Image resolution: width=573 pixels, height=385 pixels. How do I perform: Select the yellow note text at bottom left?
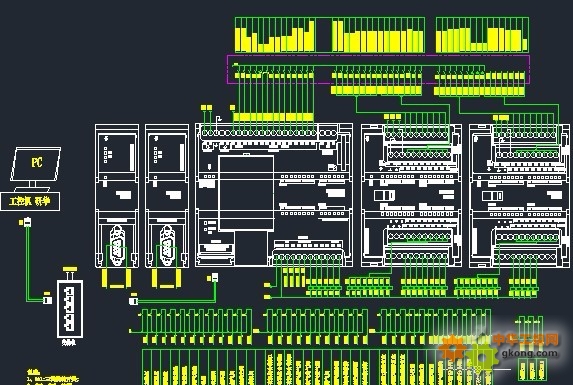point(53,377)
